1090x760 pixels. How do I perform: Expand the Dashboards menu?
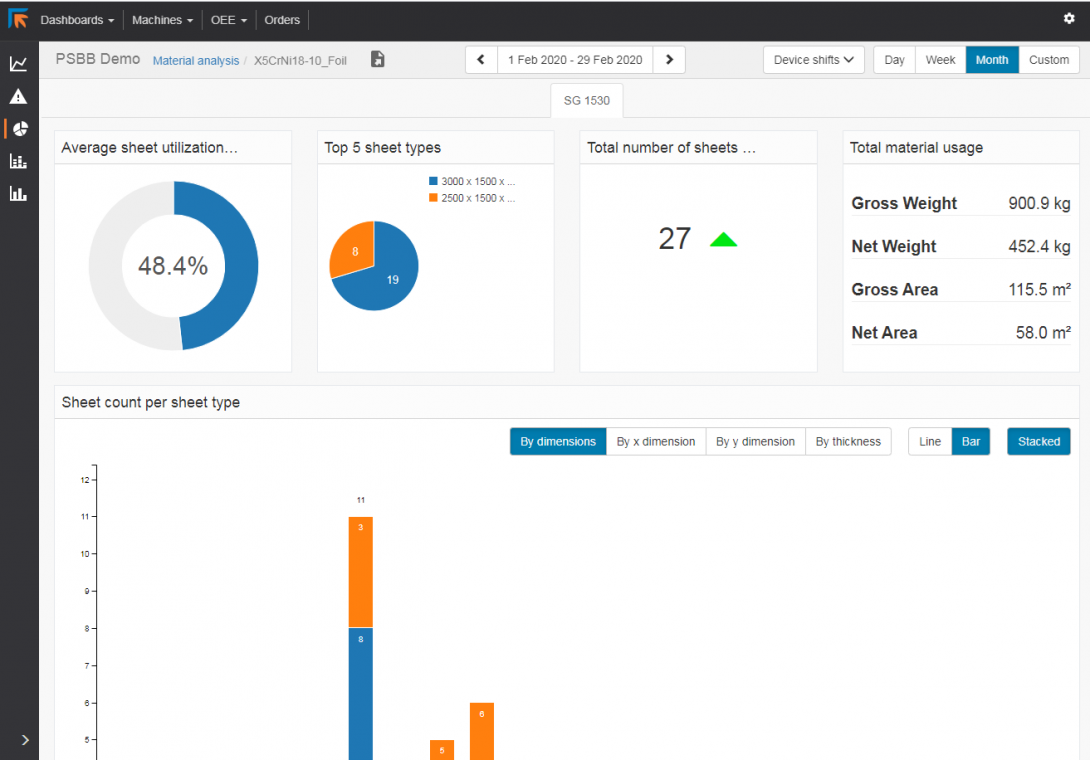coord(76,20)
